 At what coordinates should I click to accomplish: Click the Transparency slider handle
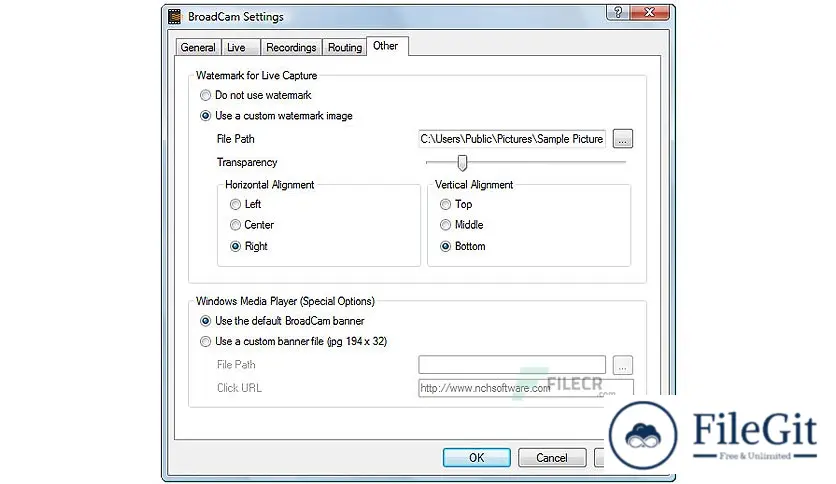coord(462,163)
